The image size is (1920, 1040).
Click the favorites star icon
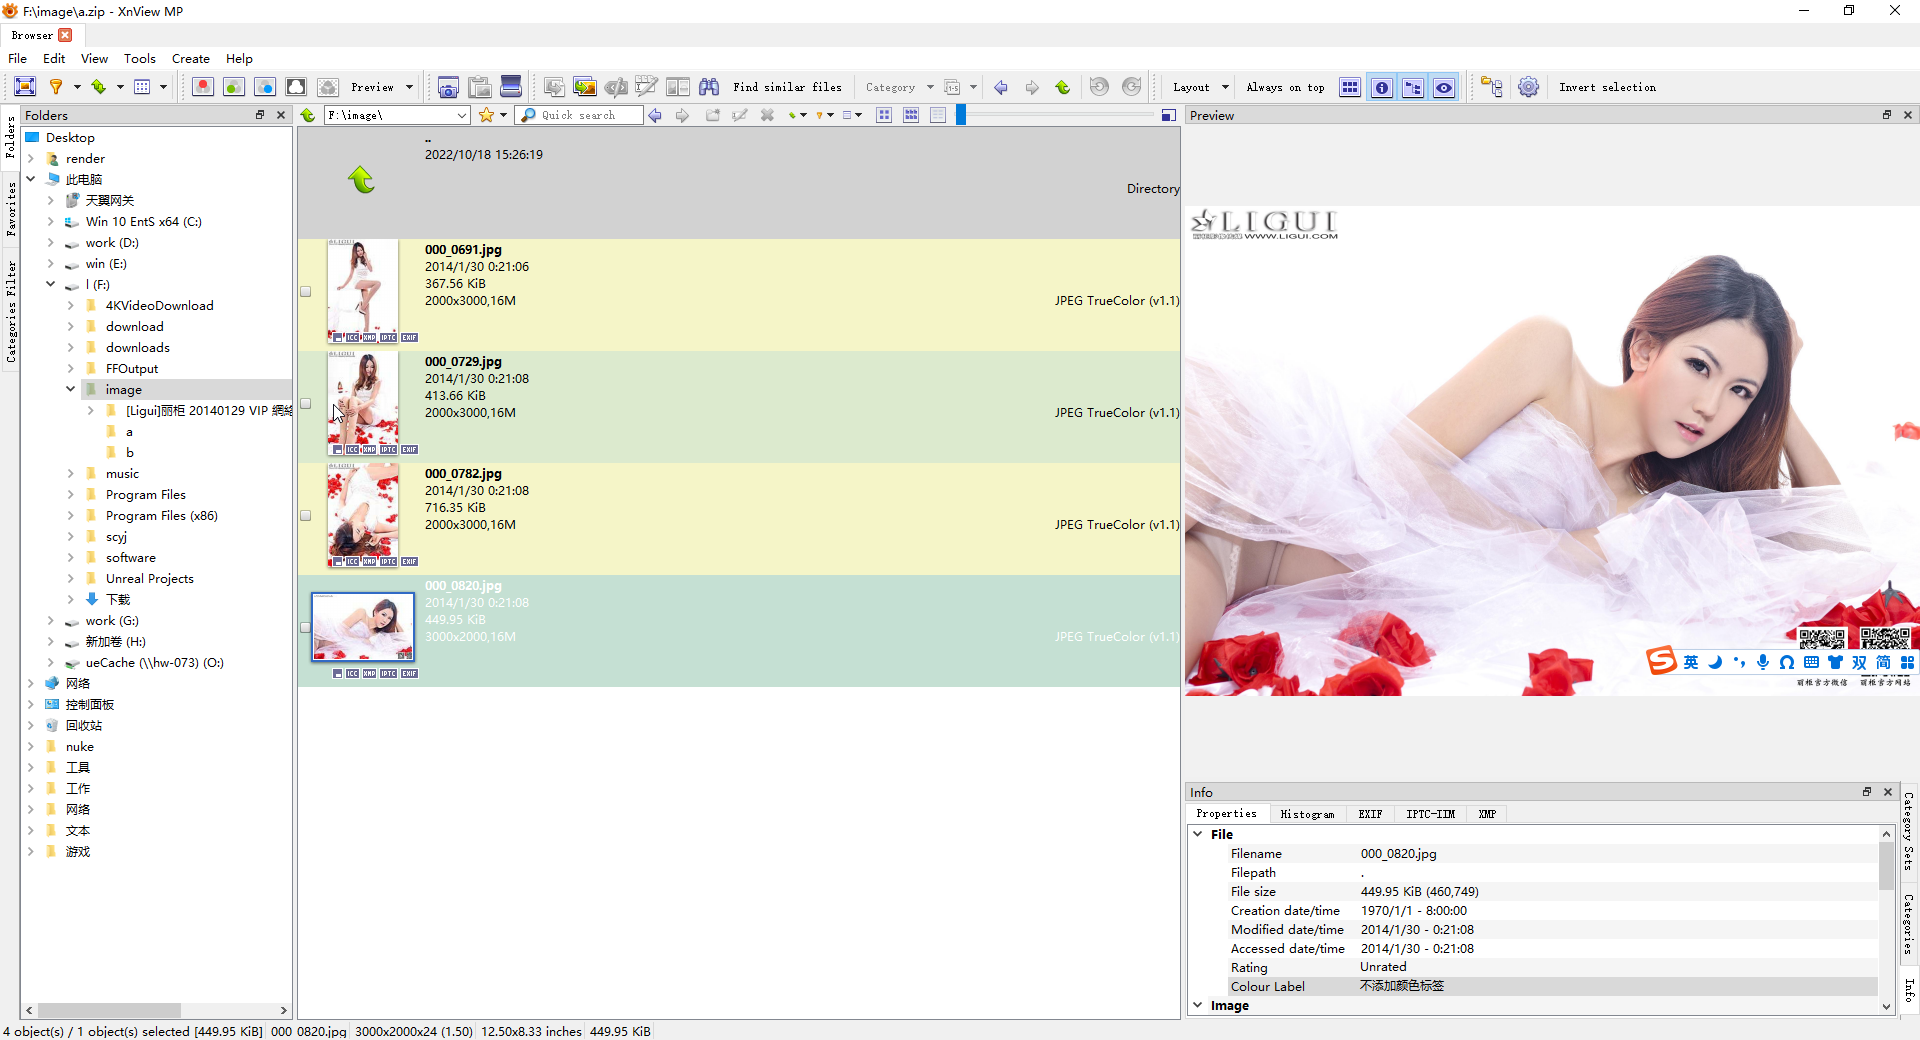pos(486,115)
